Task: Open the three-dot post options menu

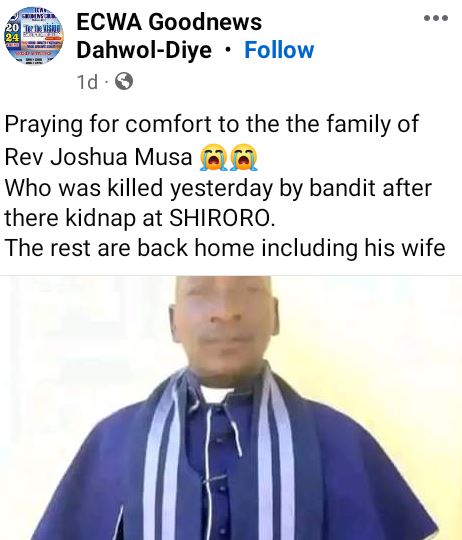Action: pos(436,18)
